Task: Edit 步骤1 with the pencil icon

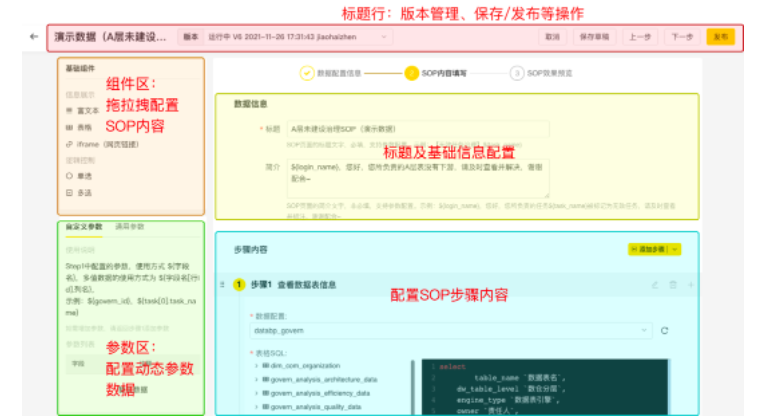Action: [655, 285]
